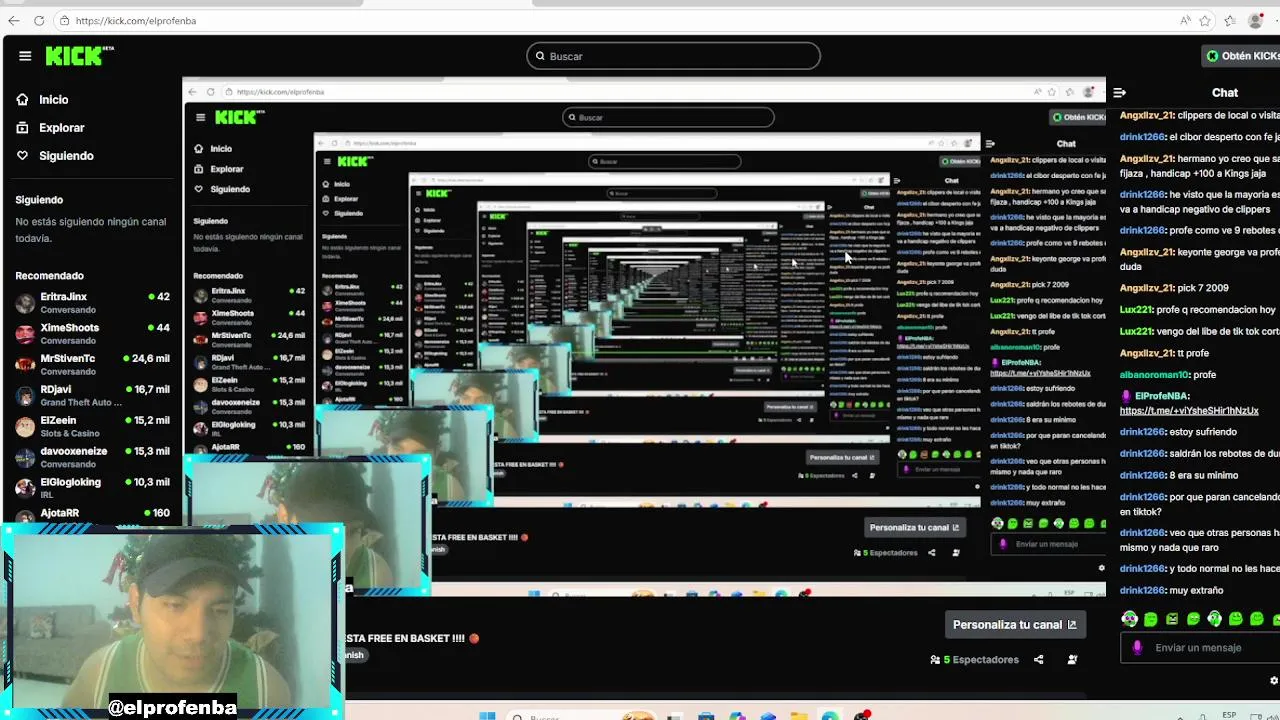Image resolution: width=1280 pixels, height=720 pixels.
Task: Add page to favorites with star icon
Action: [1205, 20]
